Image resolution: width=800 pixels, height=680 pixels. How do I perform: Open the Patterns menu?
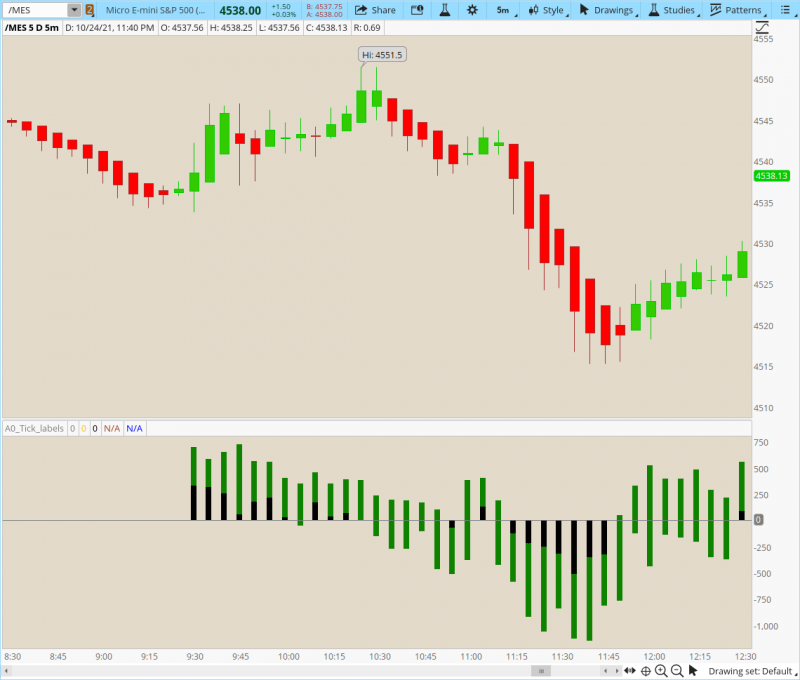tap(738, 10)
